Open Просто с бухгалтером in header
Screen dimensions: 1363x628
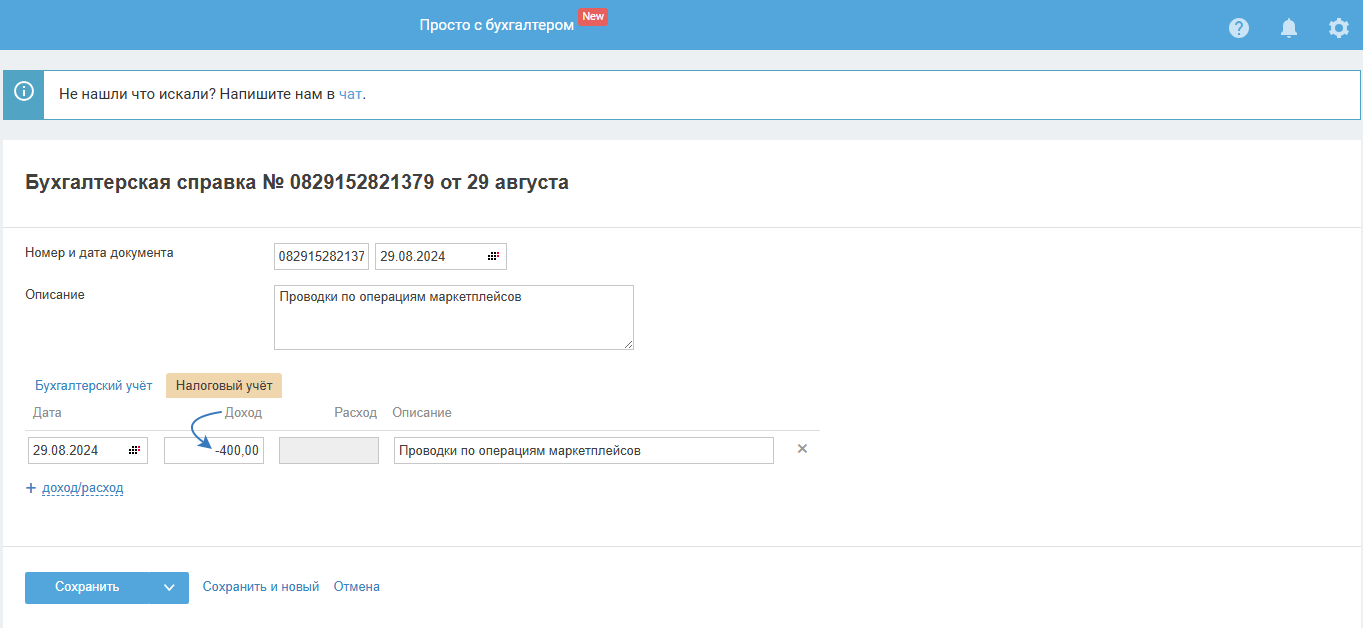coord(497,25)
